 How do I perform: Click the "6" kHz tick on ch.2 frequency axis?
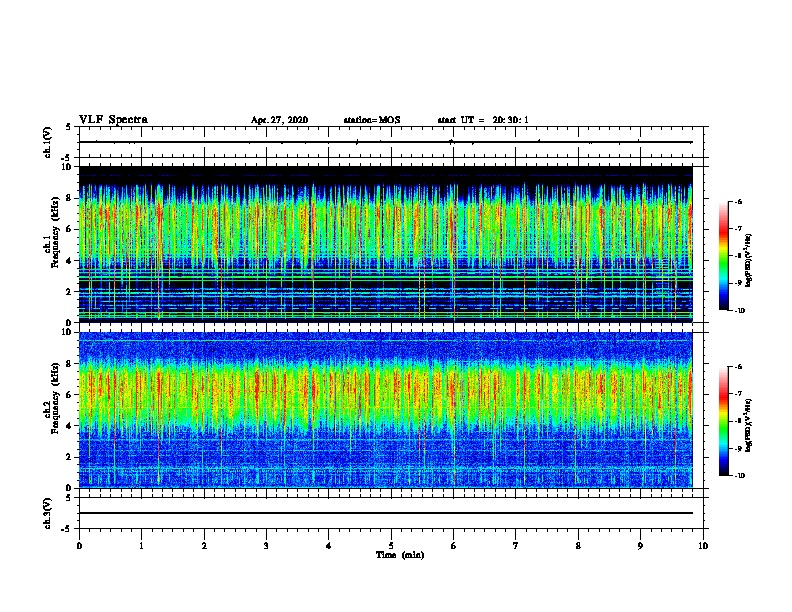click(70, 395)
